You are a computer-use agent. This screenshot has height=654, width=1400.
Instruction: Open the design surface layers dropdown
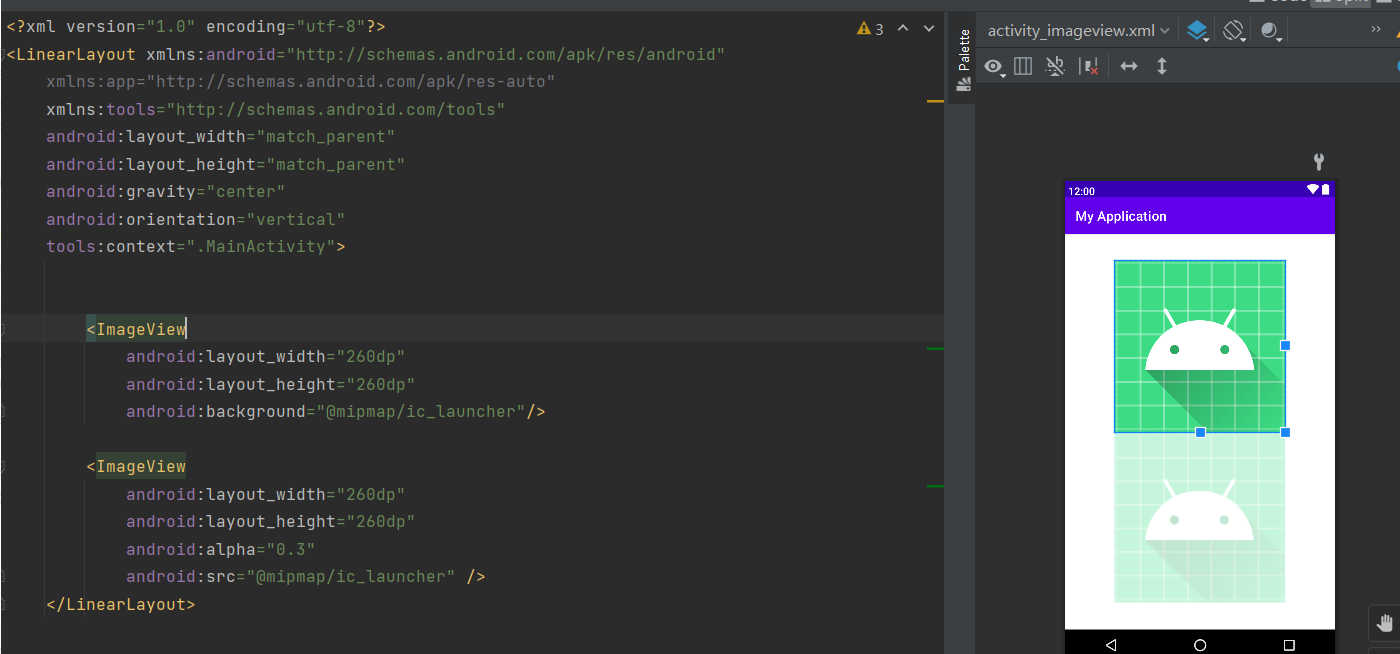coord(1198,31)
